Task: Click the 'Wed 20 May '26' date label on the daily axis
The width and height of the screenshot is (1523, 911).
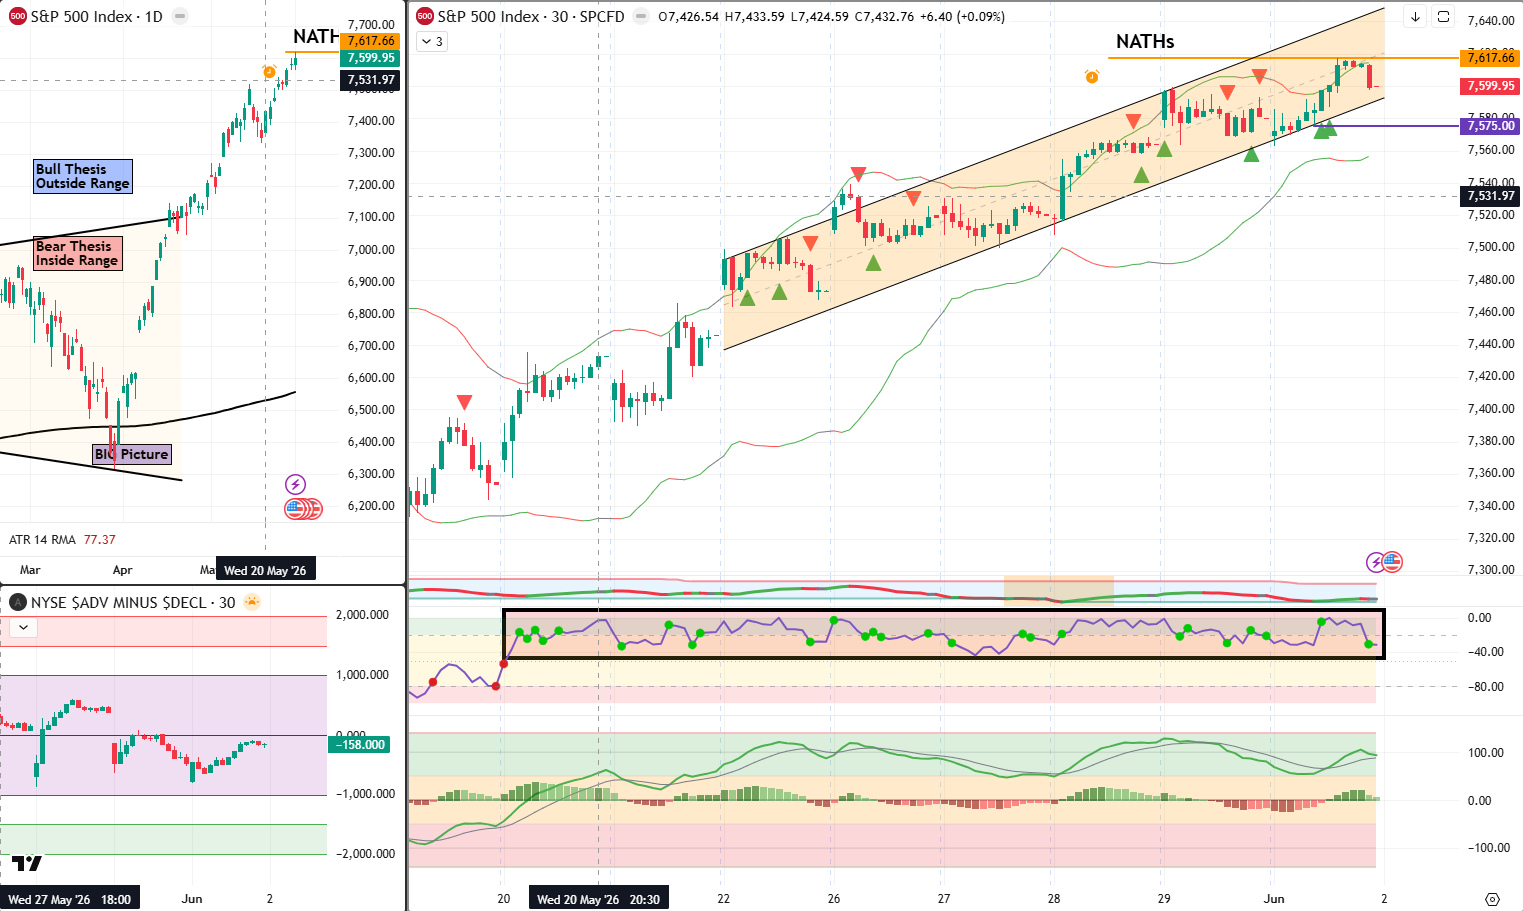Action: [265, 570]
